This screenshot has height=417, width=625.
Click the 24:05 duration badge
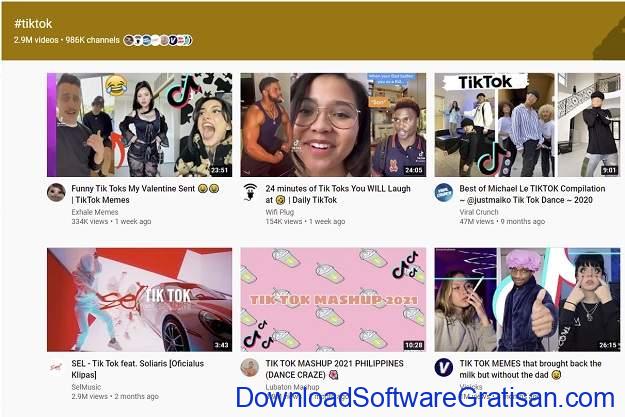[414, 170]
